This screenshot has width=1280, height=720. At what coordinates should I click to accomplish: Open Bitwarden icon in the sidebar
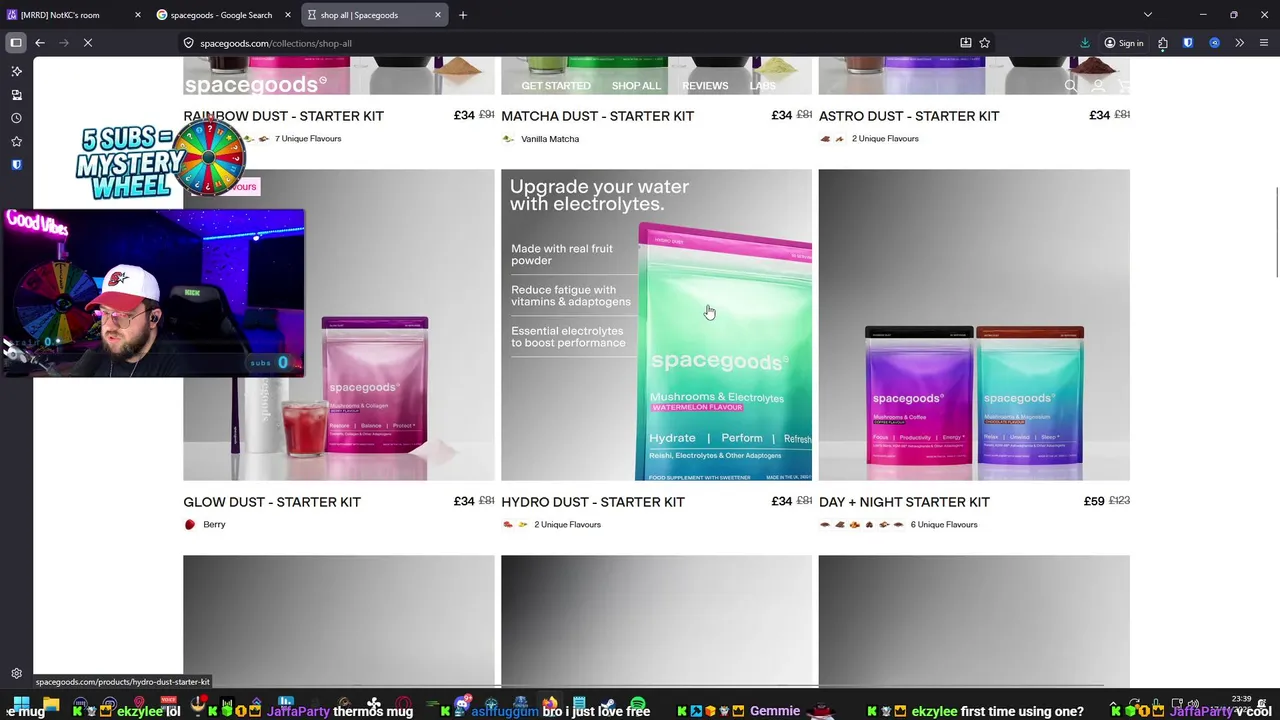(x=16, y=164)
